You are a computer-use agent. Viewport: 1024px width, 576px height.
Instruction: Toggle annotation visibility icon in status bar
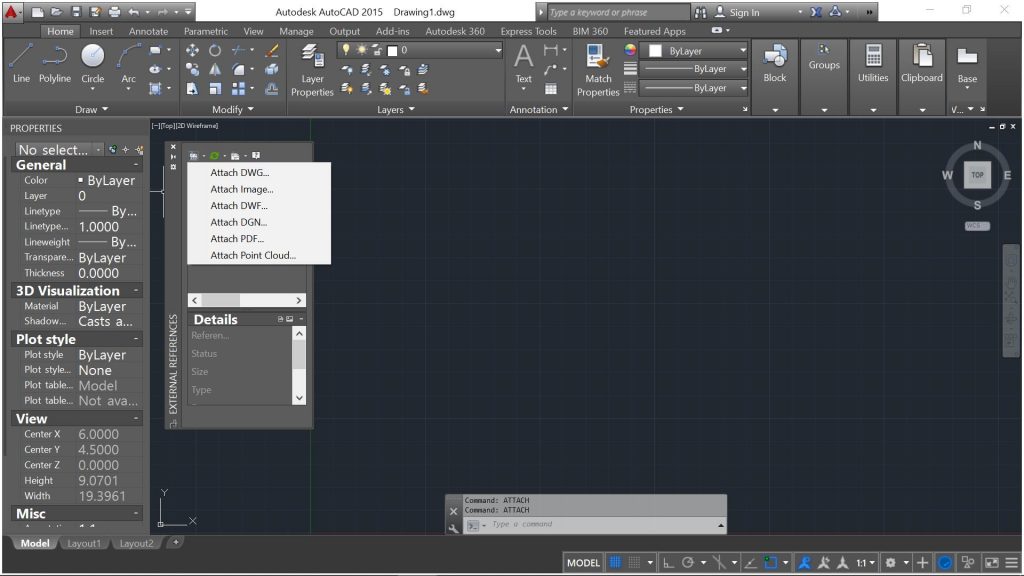tap(805, 562)
